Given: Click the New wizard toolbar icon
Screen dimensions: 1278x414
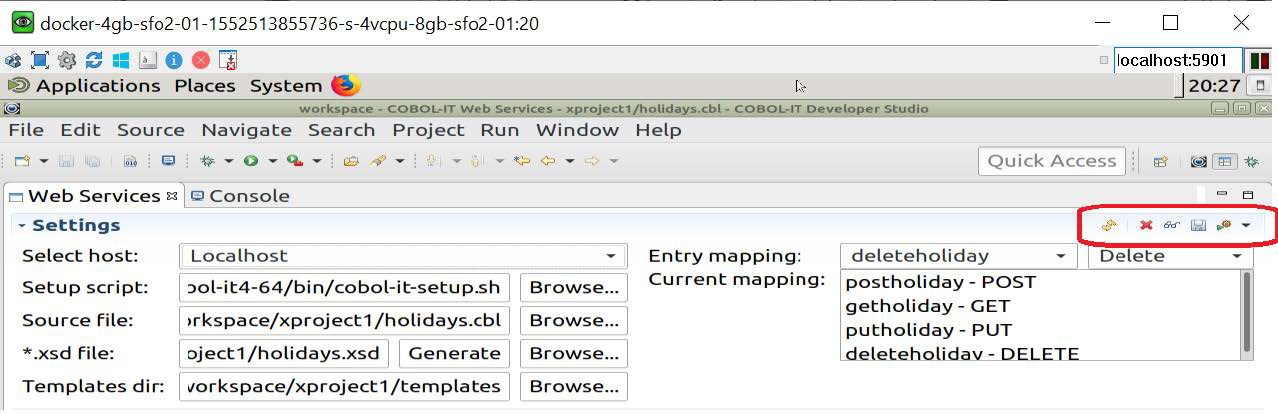Looking at the screenshot, I should pyautogui.click(x=22, y=160).
